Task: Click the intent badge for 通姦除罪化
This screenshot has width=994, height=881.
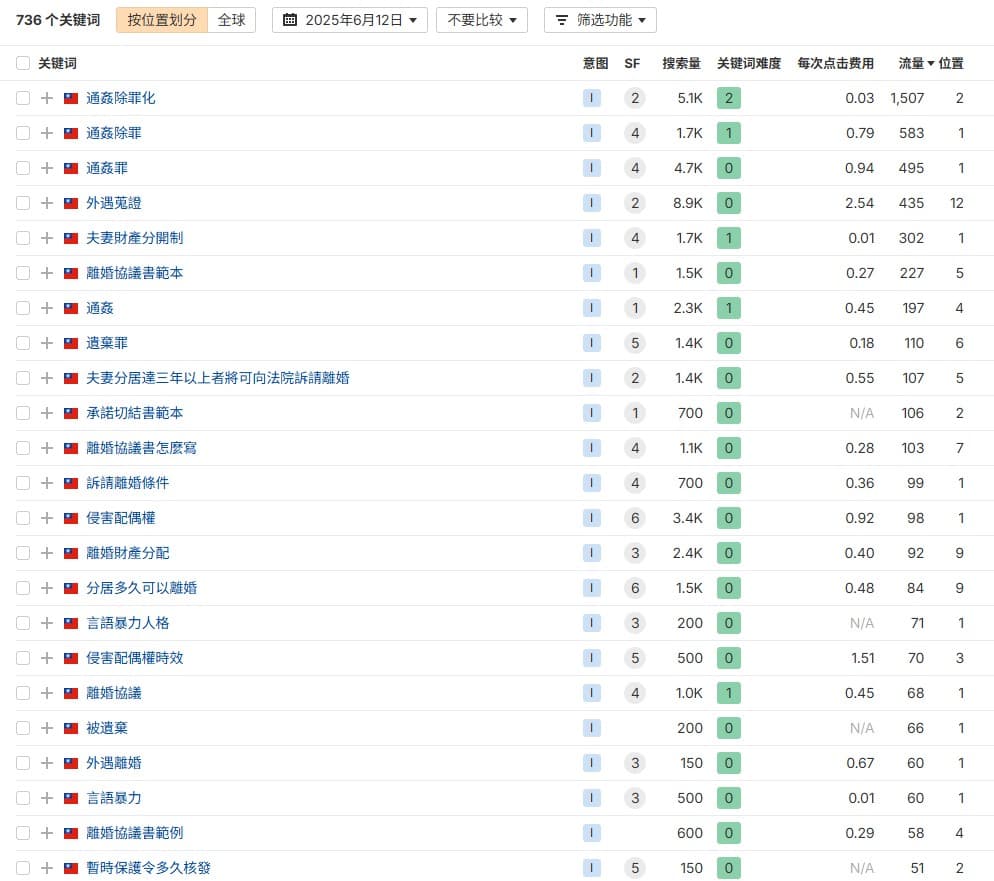Action: tap(591, 98)
